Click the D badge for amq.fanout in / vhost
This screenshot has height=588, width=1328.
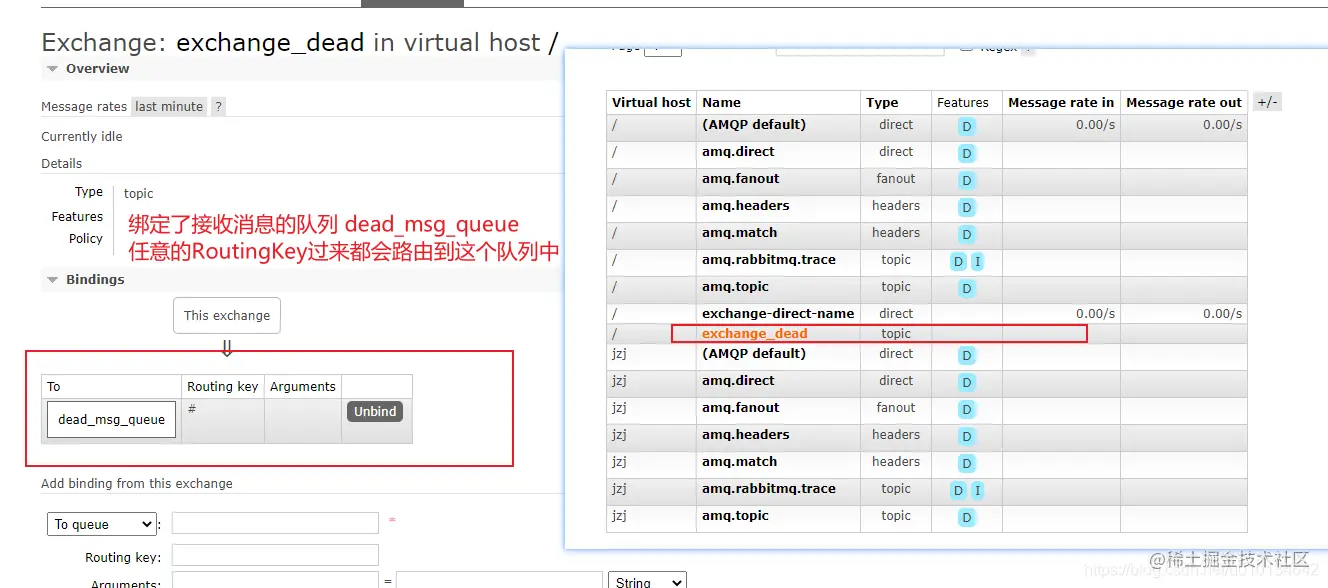tap(967, 181)
